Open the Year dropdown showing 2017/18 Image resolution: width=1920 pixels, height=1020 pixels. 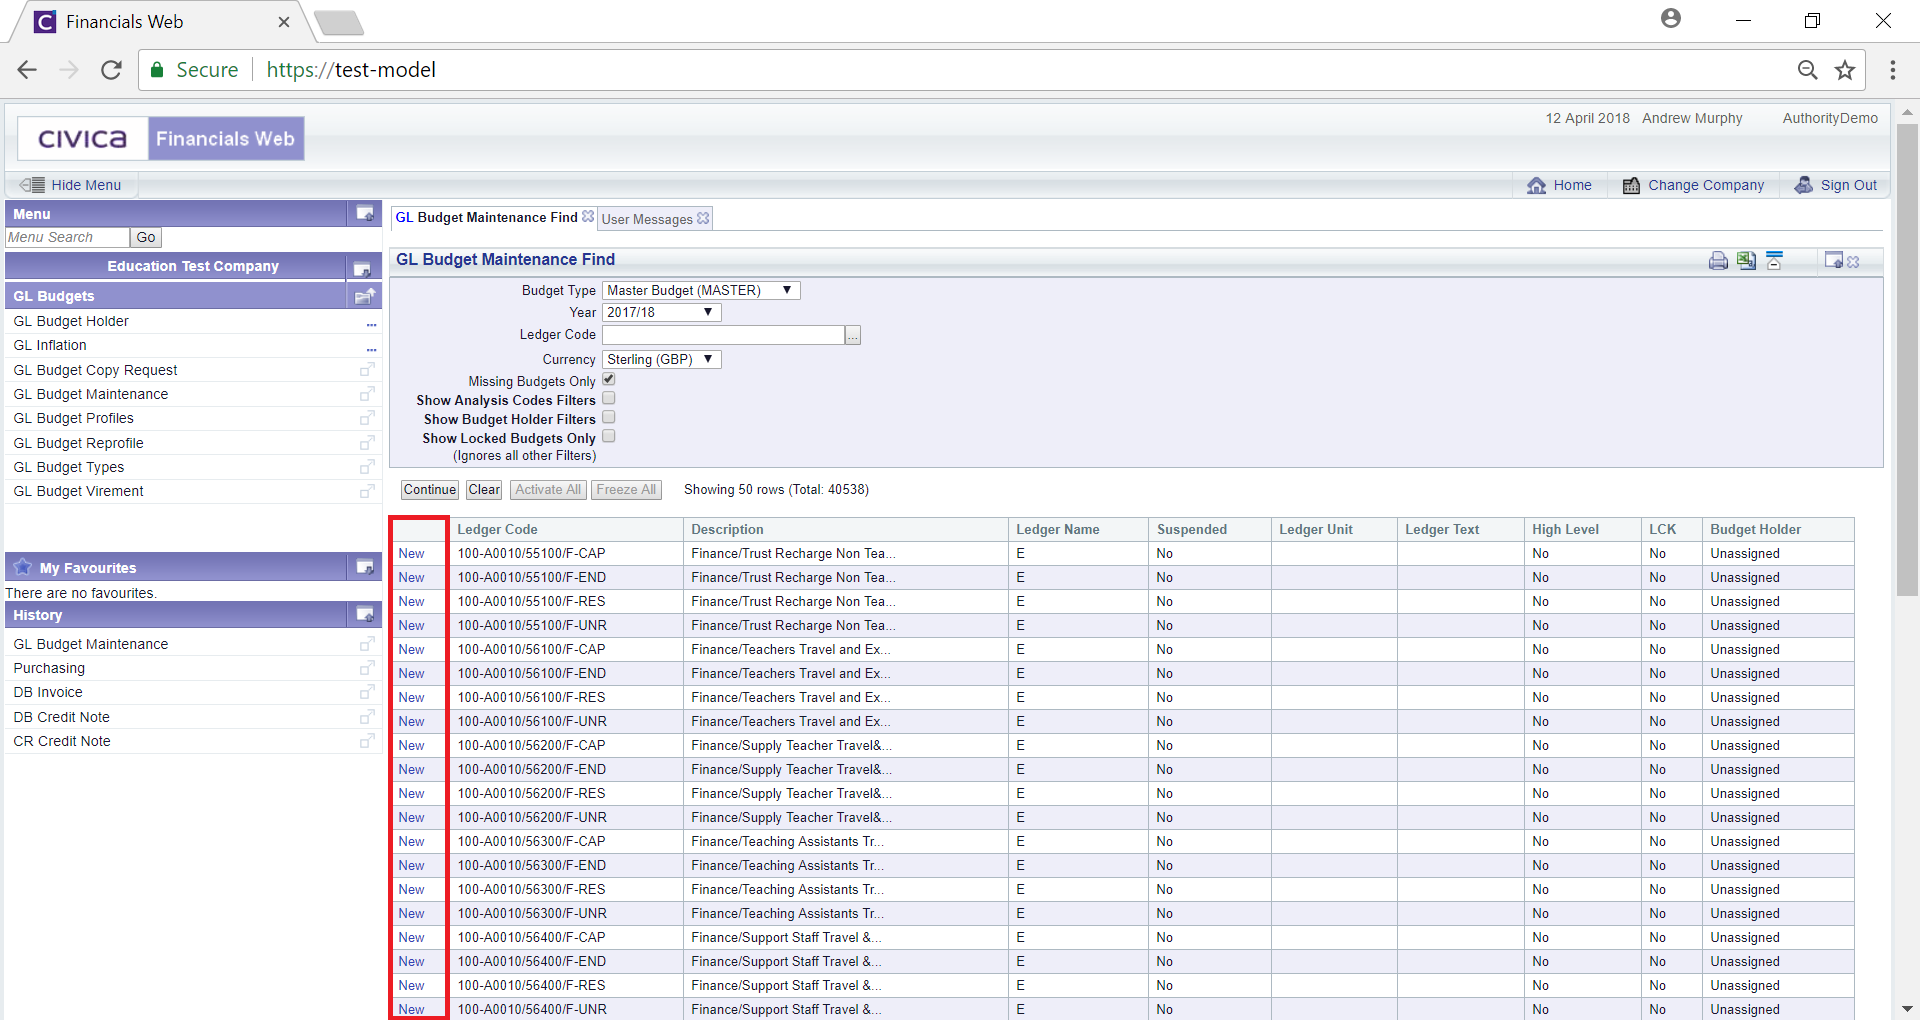[661, 312]
